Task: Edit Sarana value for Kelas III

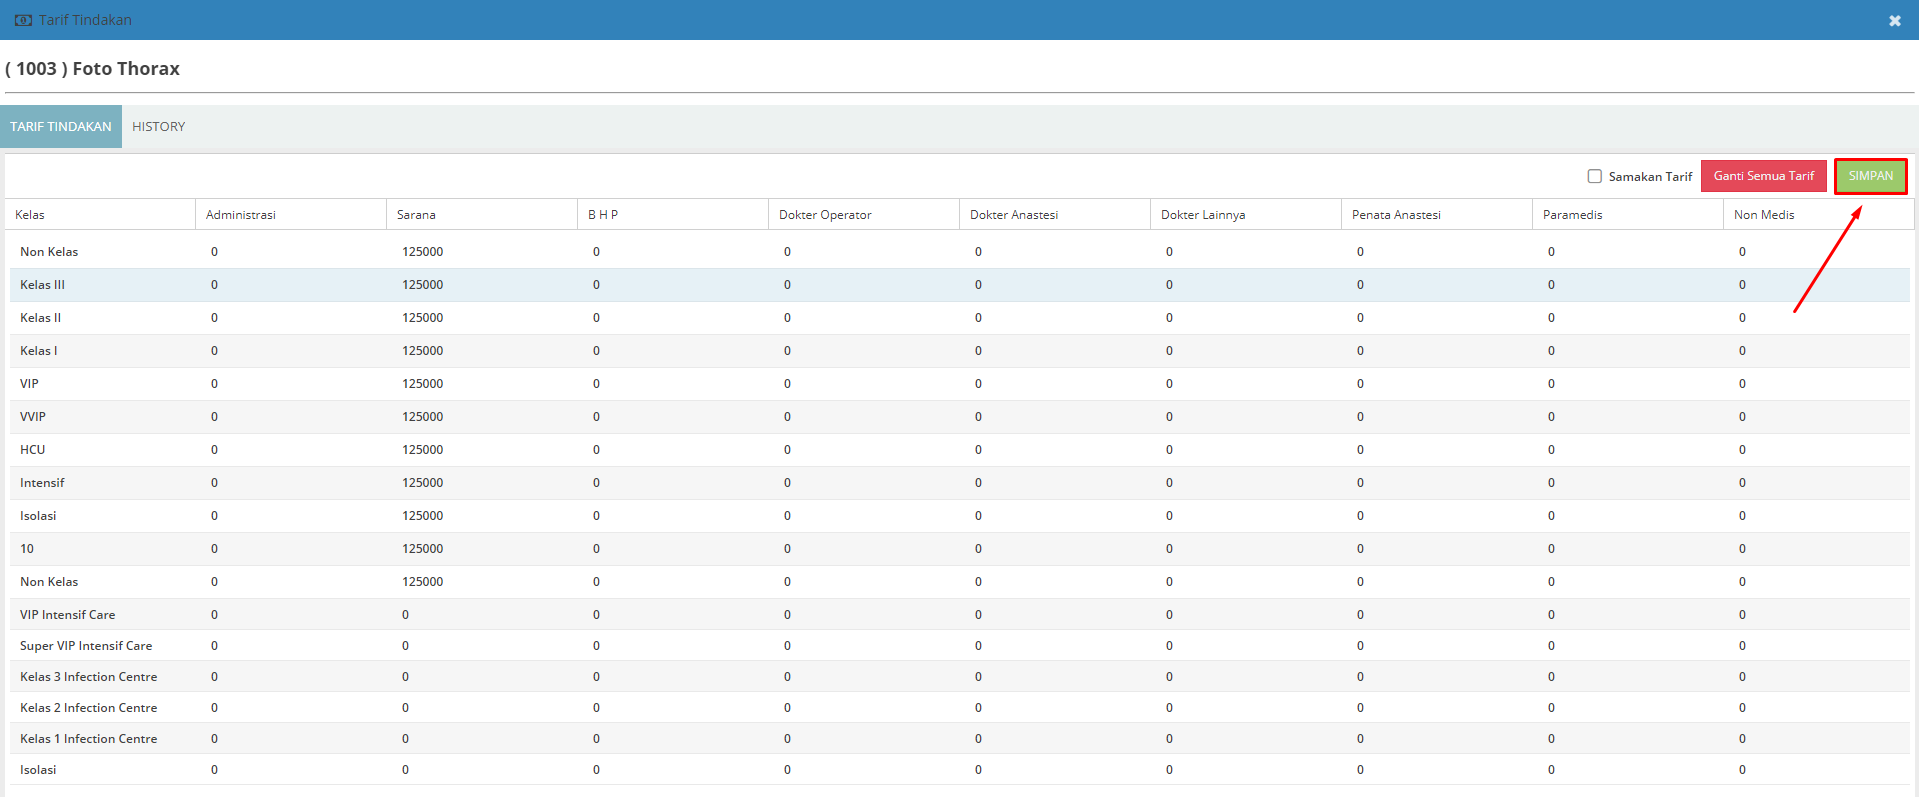Action: click(x=423, y=285)
